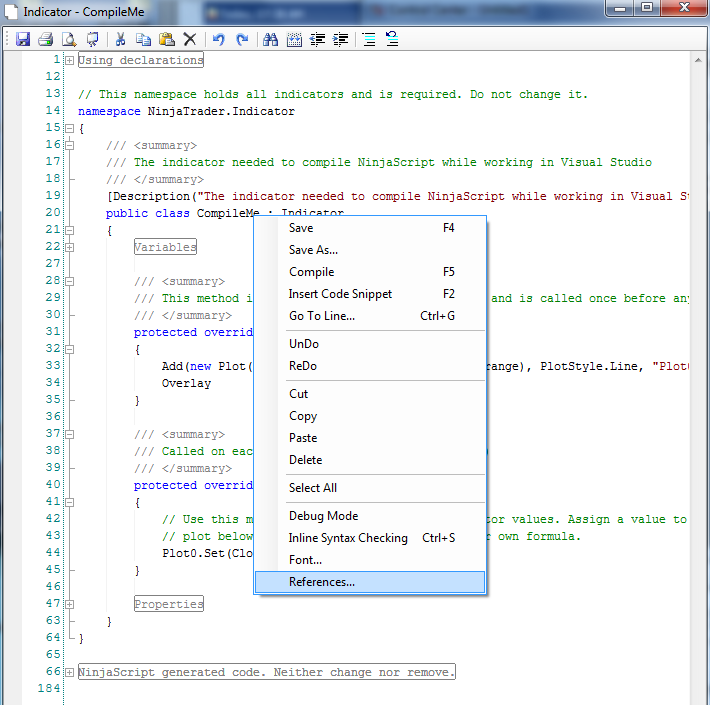
Task: Collapse the summary comment at line 28
Action: tap(69, 281)
